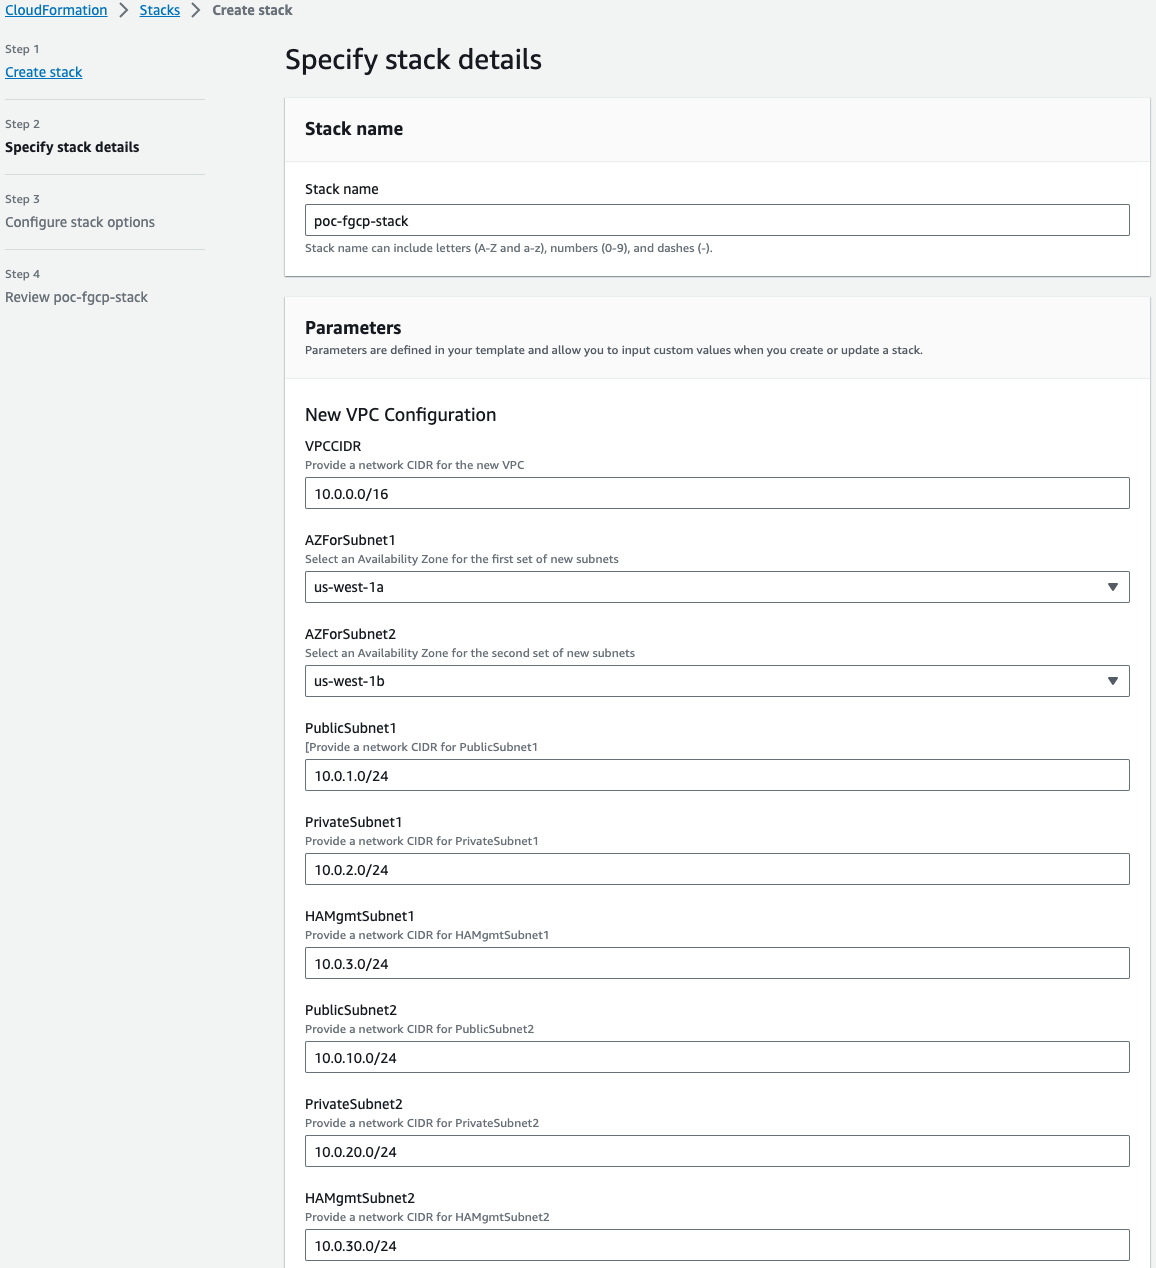Edit the HAMgmtSubnet1 CIDR field

(x=717, y=963)
